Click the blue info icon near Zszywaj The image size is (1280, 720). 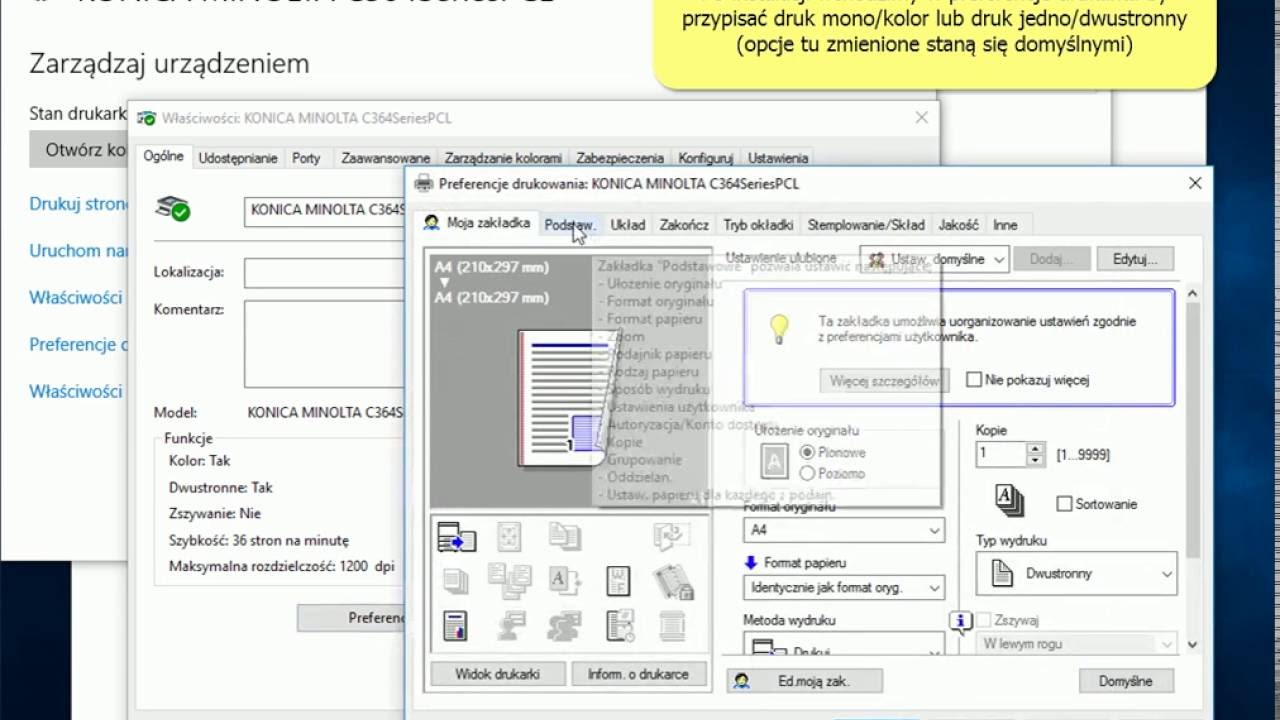point(960,621)
